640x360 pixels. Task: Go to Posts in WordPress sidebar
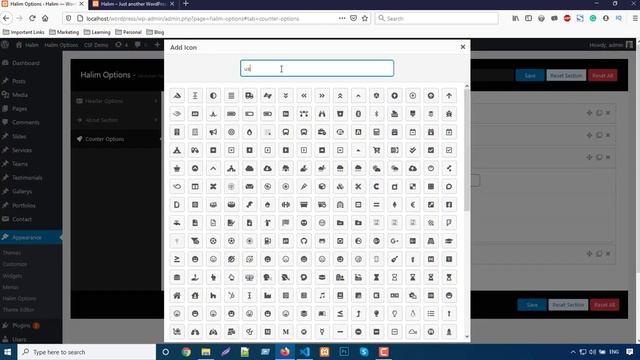click(18, 81)
